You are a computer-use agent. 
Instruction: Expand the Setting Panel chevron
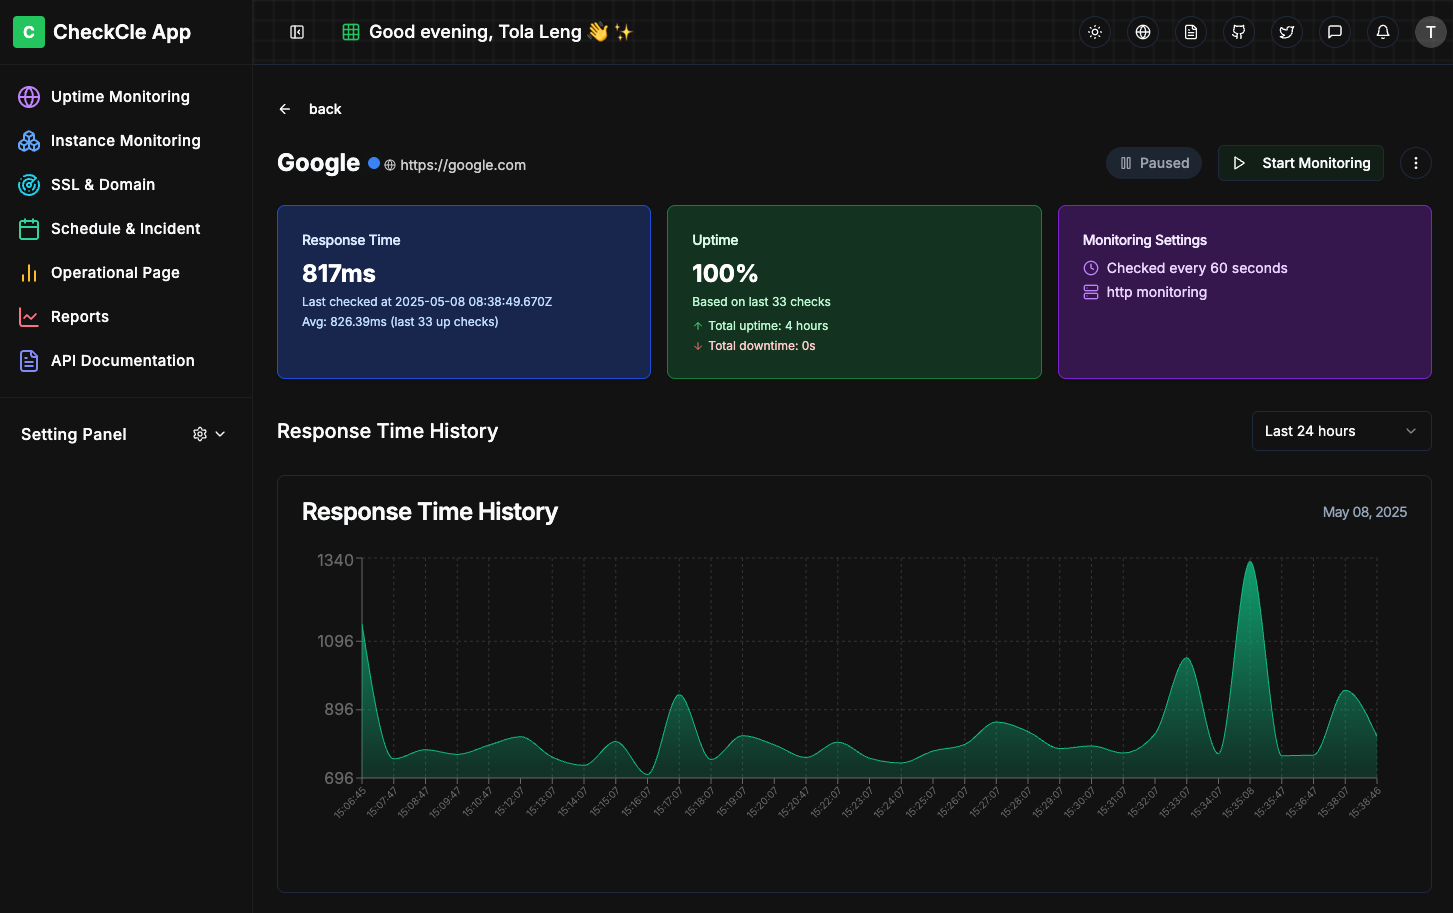(x=221, y=434)
